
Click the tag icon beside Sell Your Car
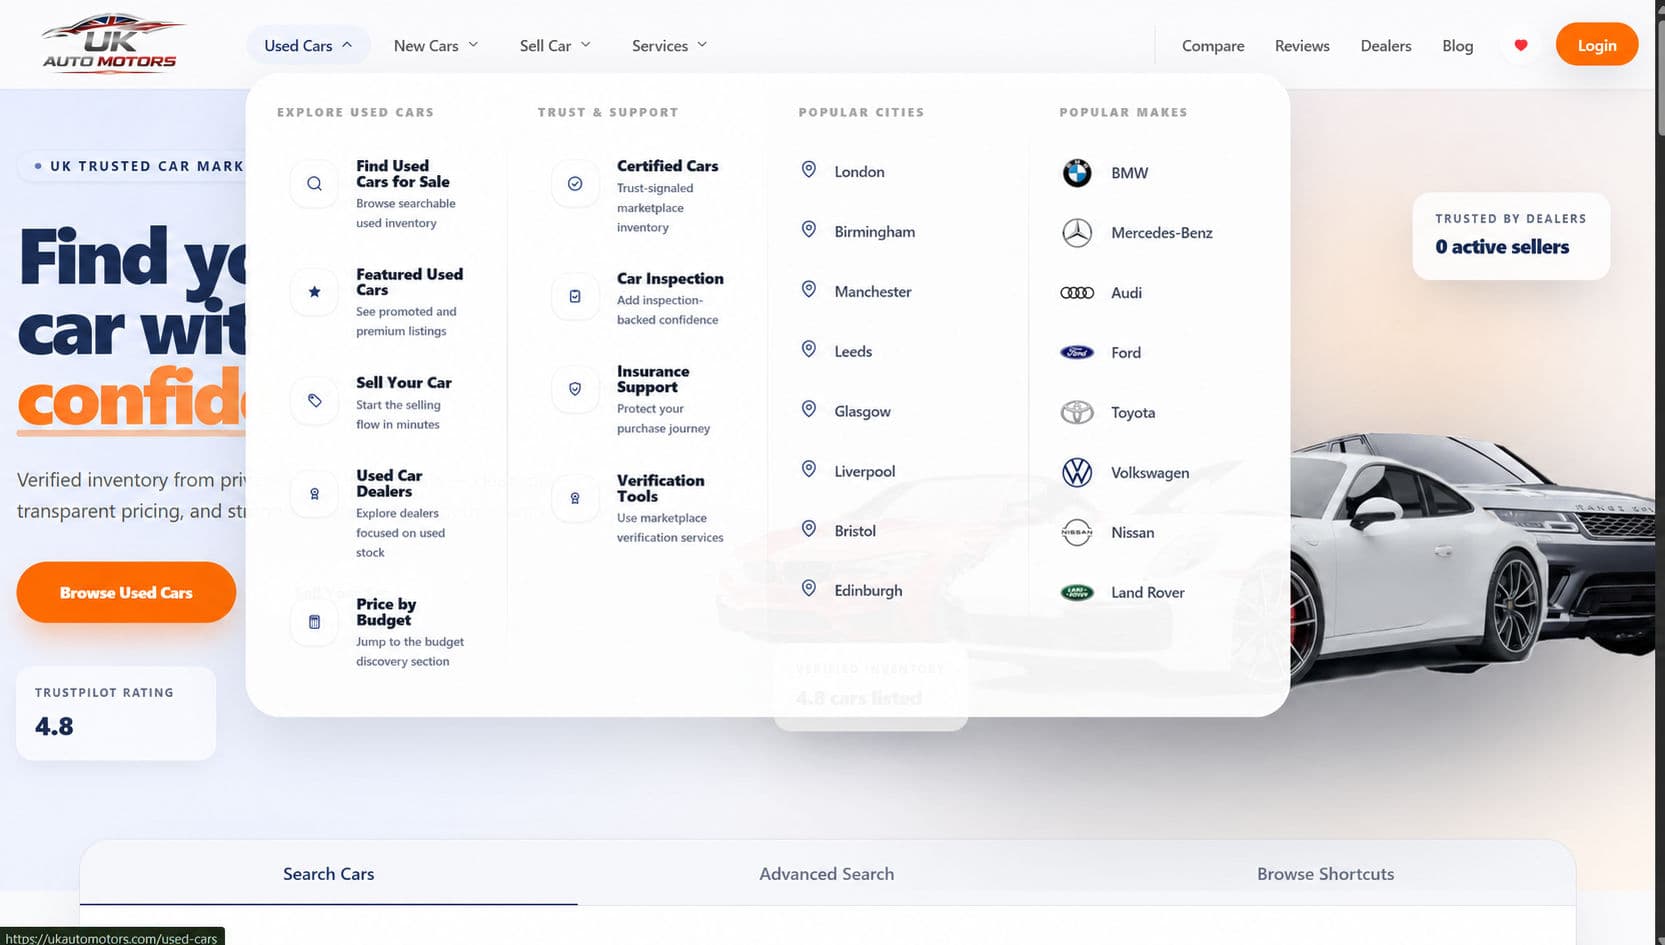(x=314, y=400)
